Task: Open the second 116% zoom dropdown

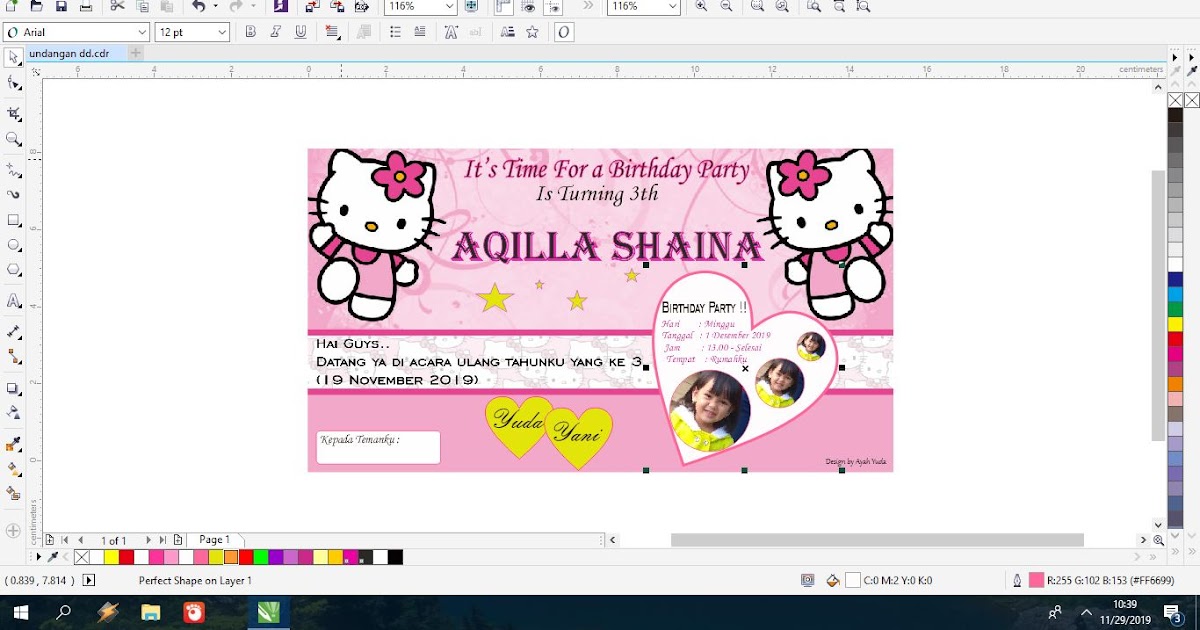Action: point(672,6)
